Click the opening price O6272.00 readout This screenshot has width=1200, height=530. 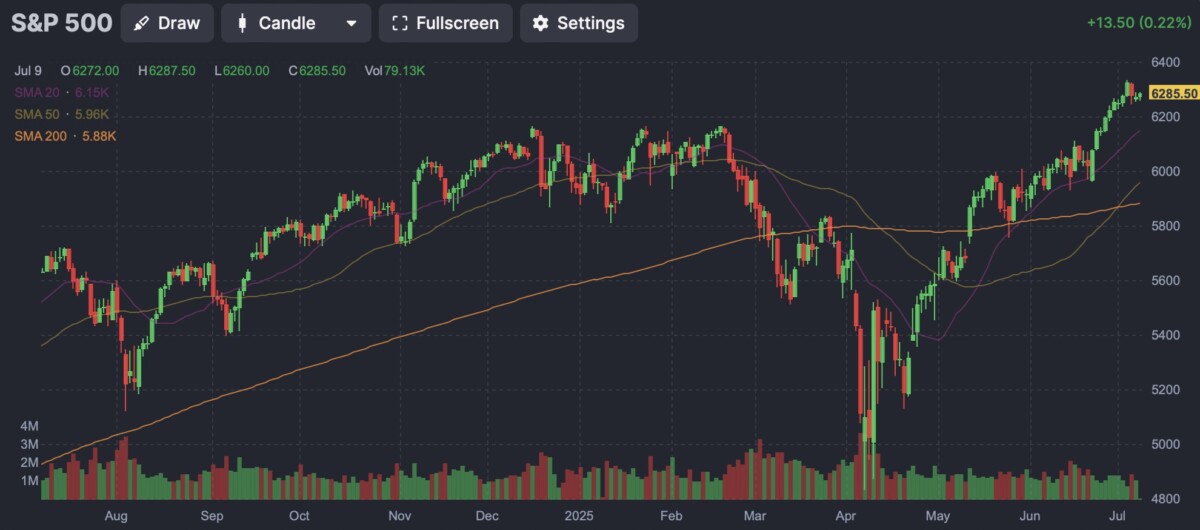(x=90, y=71)
